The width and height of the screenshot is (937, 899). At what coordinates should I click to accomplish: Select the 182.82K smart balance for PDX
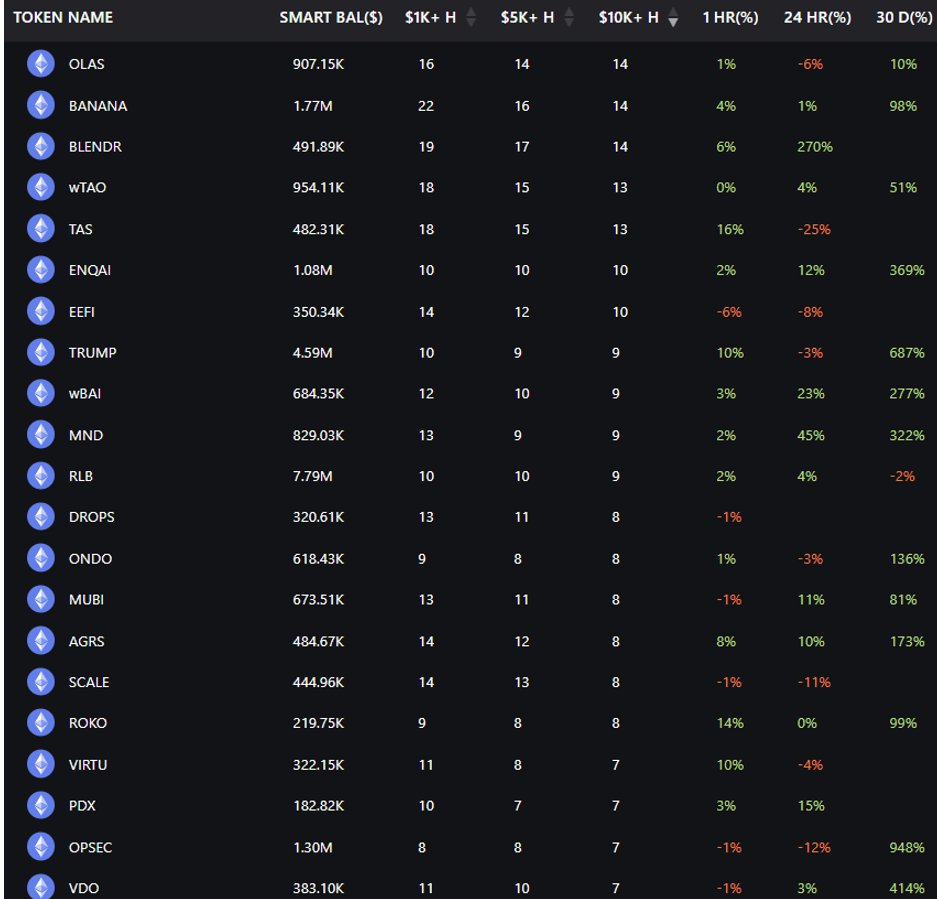click(x=319, y=806)
